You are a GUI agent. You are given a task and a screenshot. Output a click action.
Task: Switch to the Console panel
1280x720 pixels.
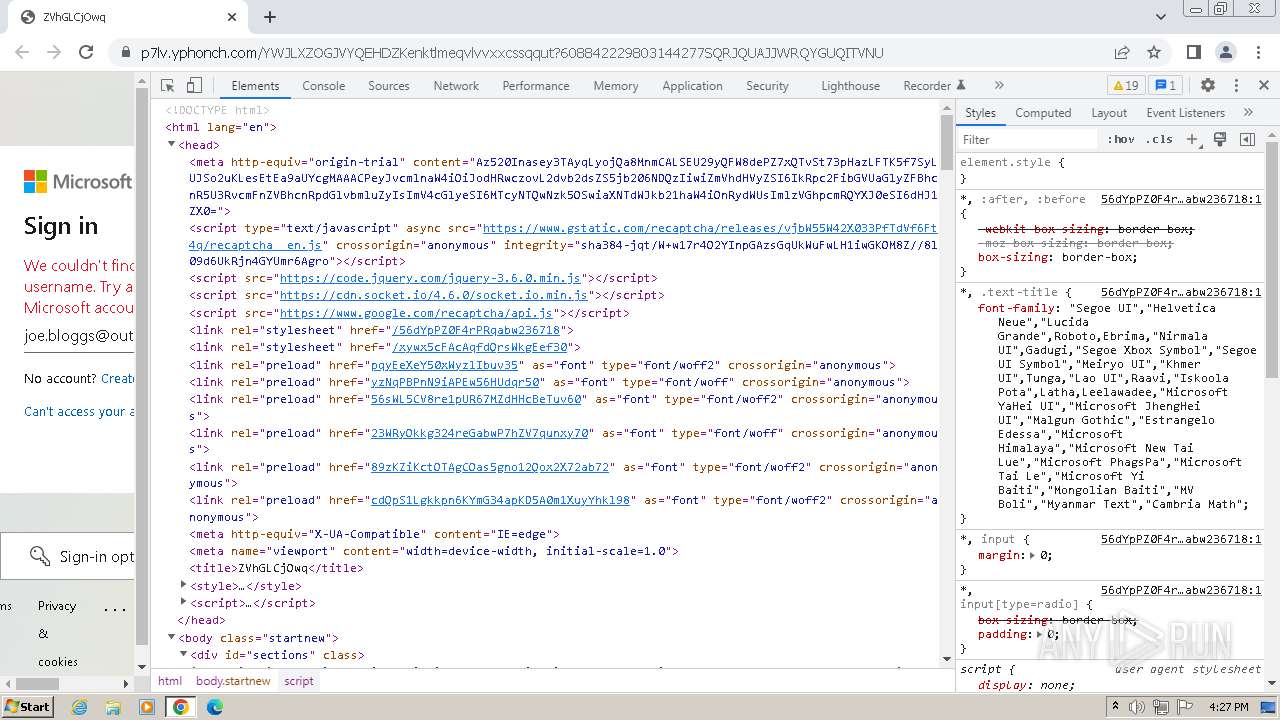324,86
